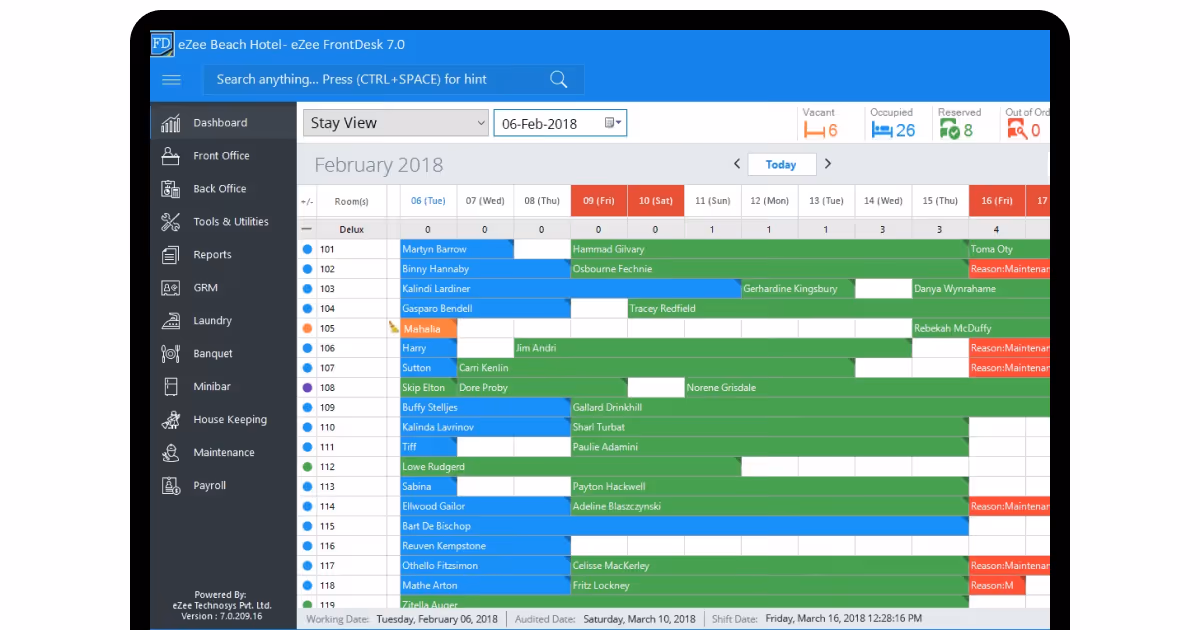Click Reason:Maintenance block on room 102
1200x630 pixels.
pos(1009,269)
